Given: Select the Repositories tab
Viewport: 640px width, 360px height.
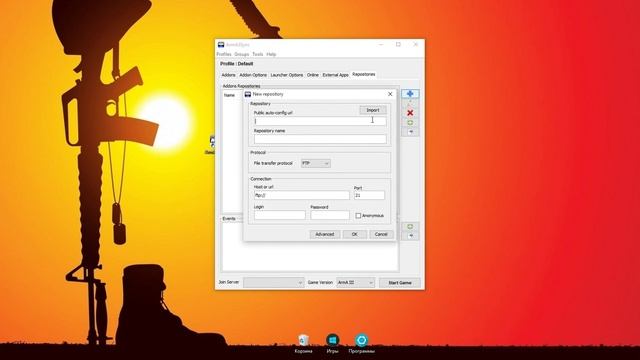Looking at the screenshot, I should (364, 74).
